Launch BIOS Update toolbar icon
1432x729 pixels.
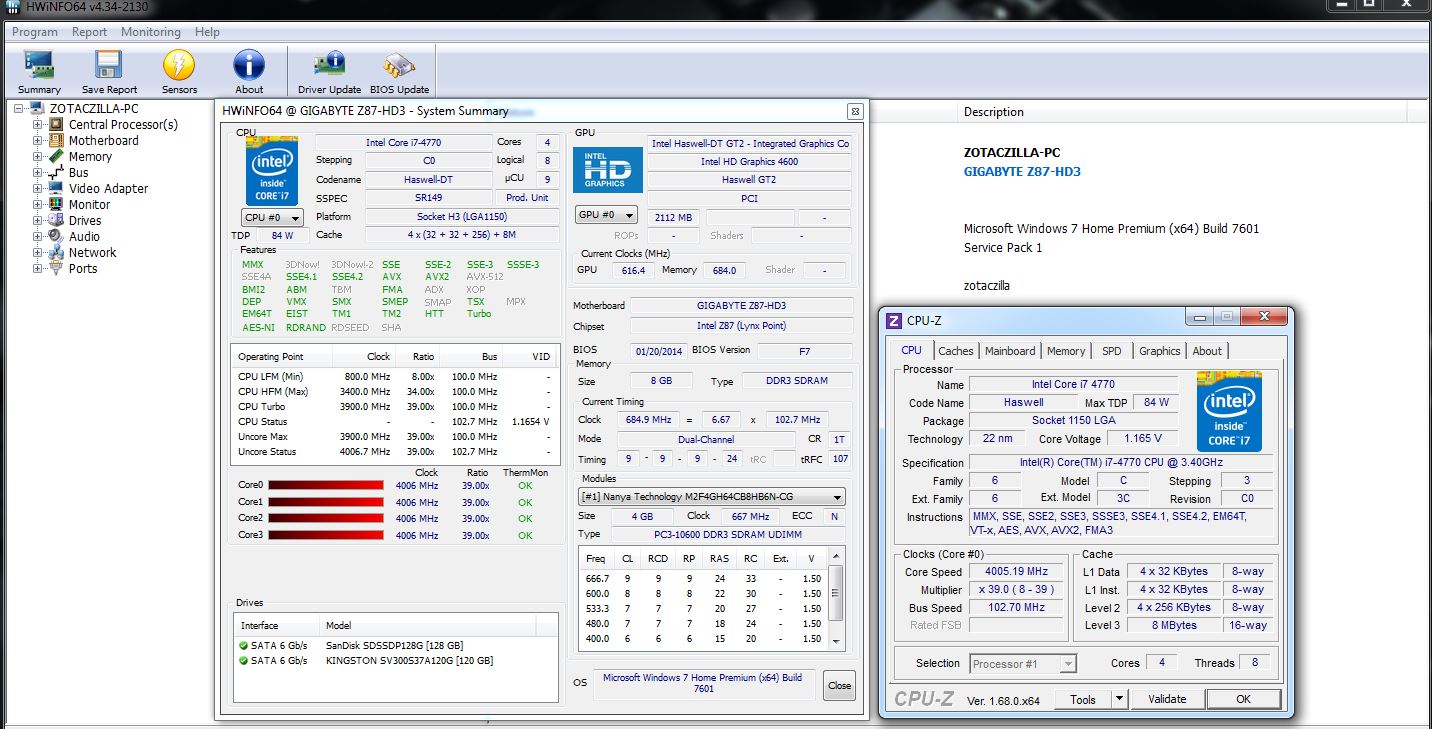coord(399,72)
